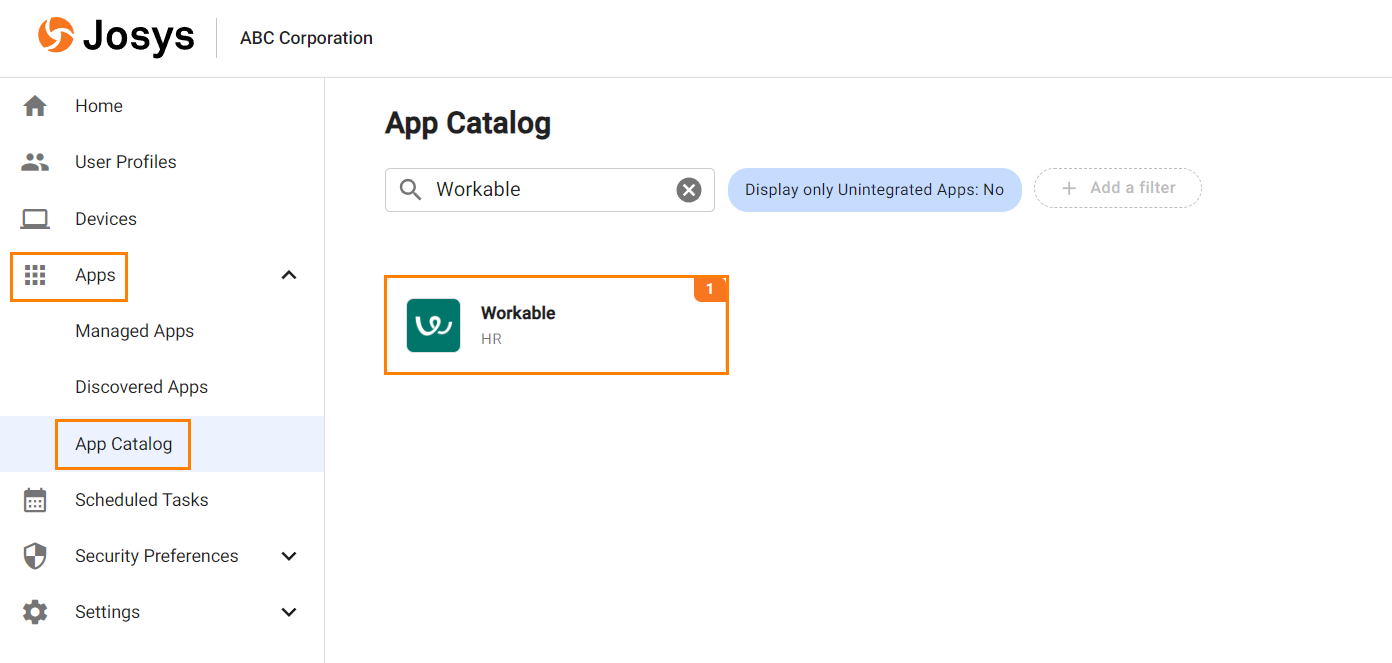1392x663 pixels.
Task: Open Managed Apps
Action: coord(135,331)
